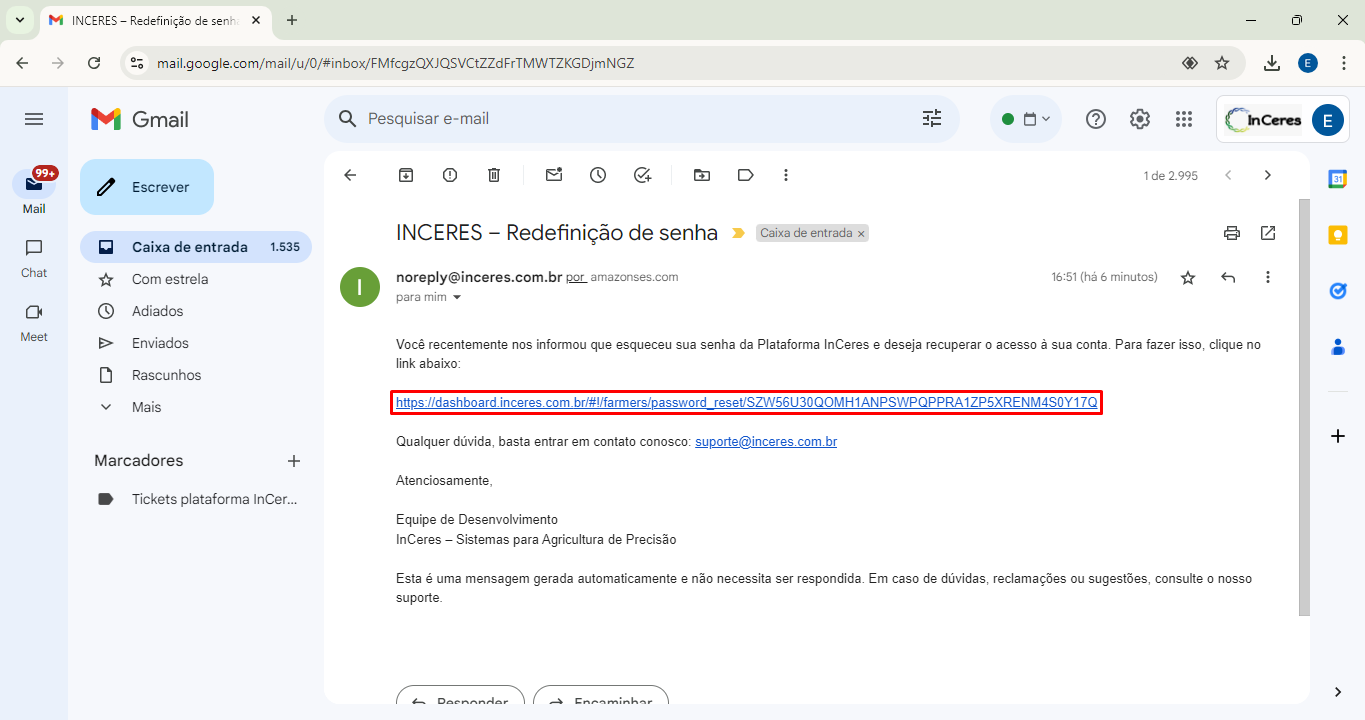Open more options in email toolbar
This screenshot has height=720, width=1365.
pyautogui.click(x=786, y=175)
